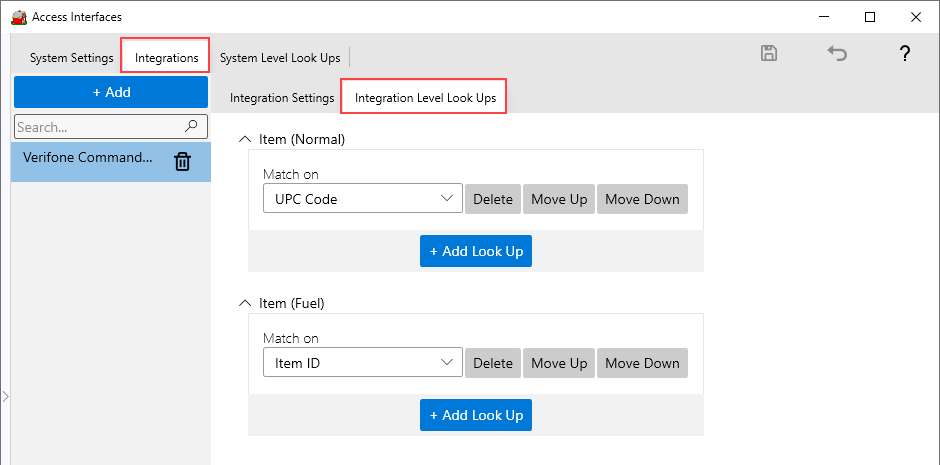Screen dimensions: 940x465
Task: Click the blue + Add button
Action: 111,92
